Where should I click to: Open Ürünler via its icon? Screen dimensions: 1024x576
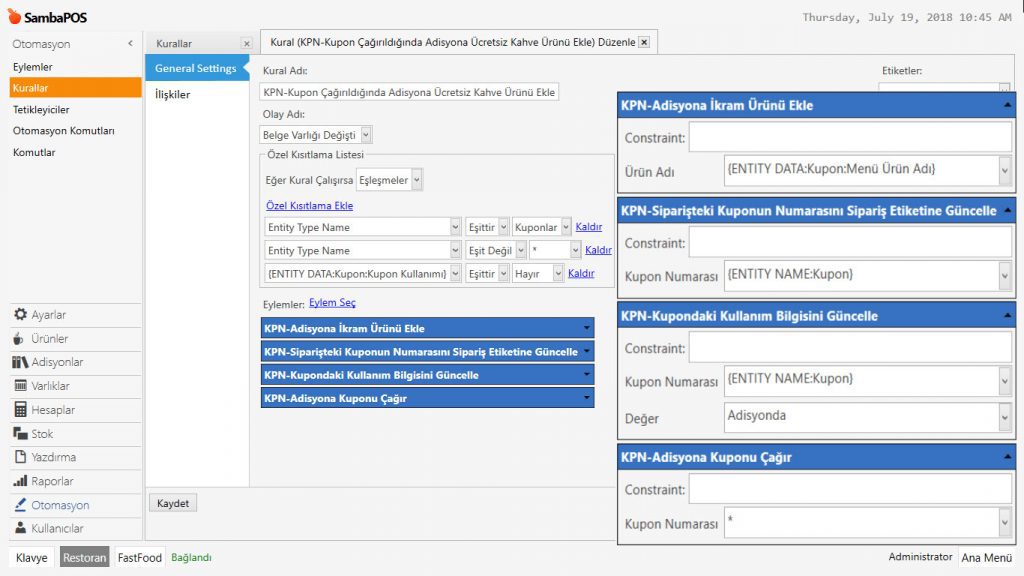[20, 339]
